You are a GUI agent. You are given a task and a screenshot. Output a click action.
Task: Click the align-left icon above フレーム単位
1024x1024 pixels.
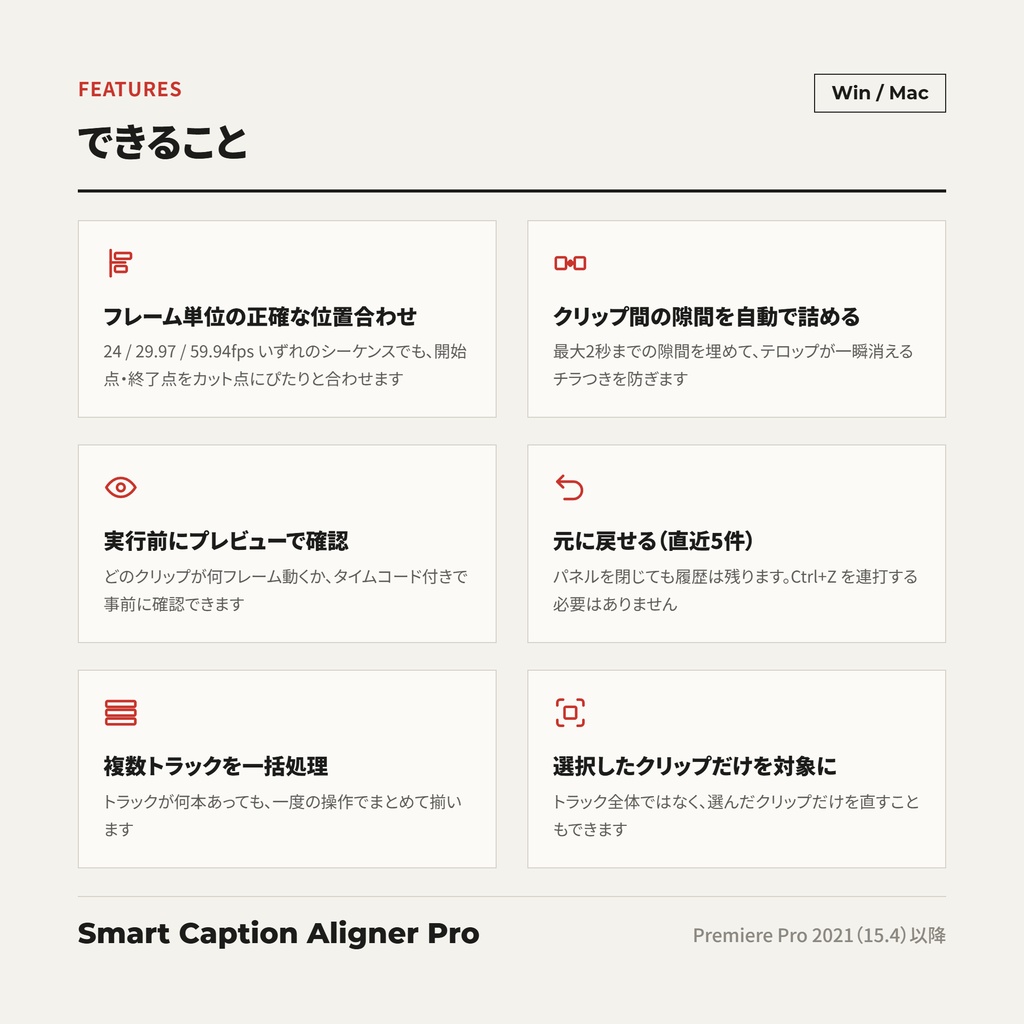point(120,263)
